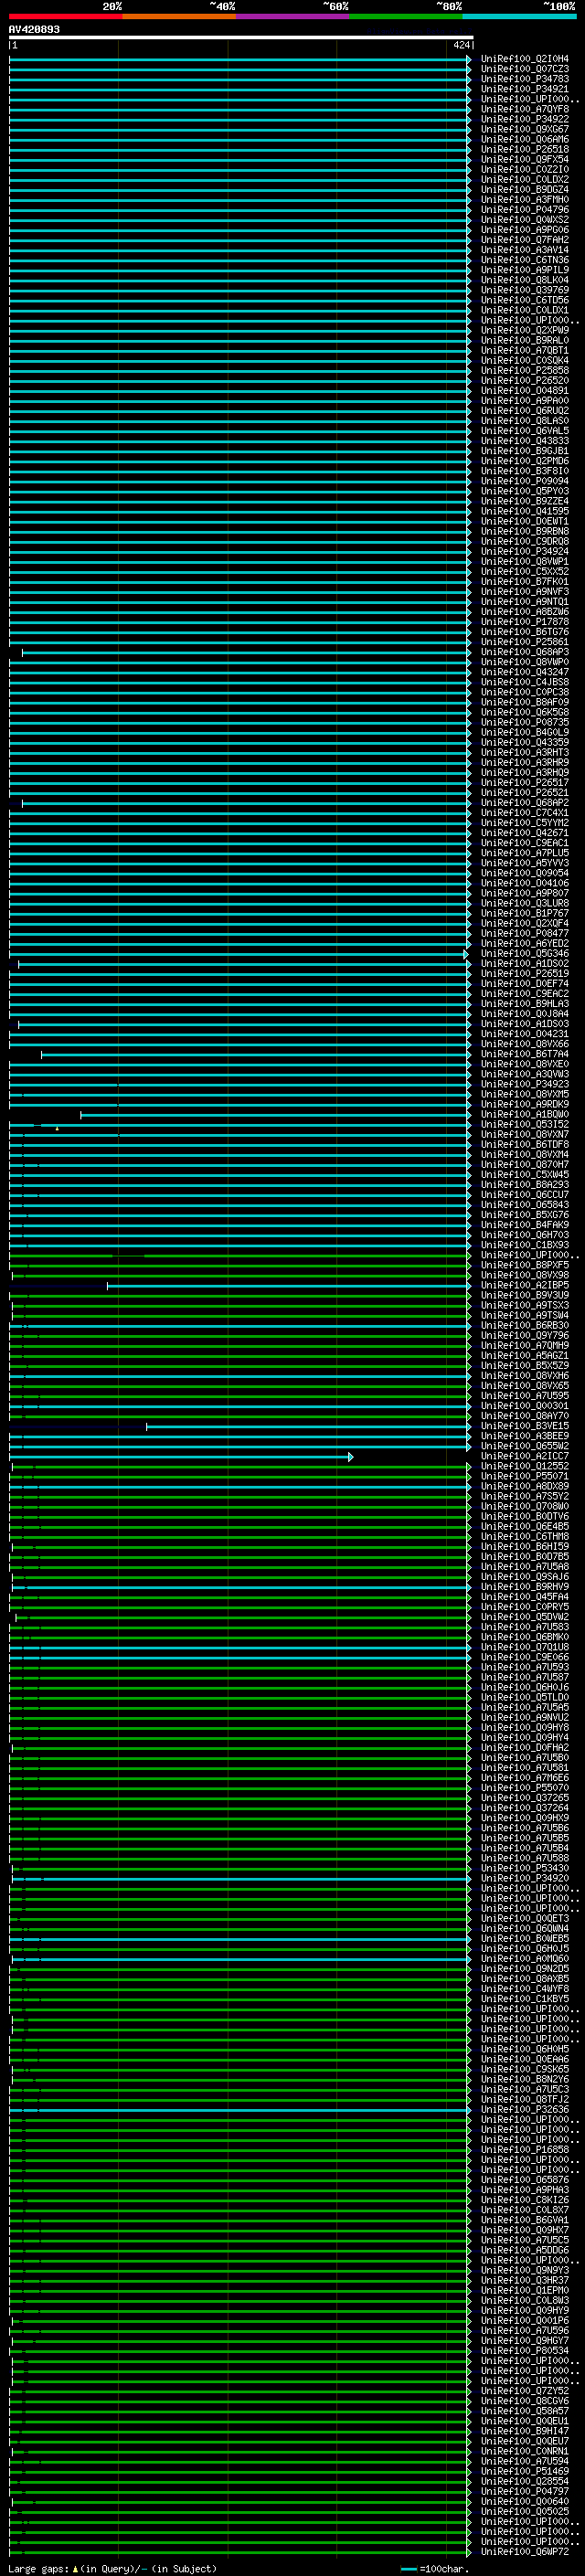Select the UniRef100_C0LDX2 label
585x2576 pixels.
point(525,180)
